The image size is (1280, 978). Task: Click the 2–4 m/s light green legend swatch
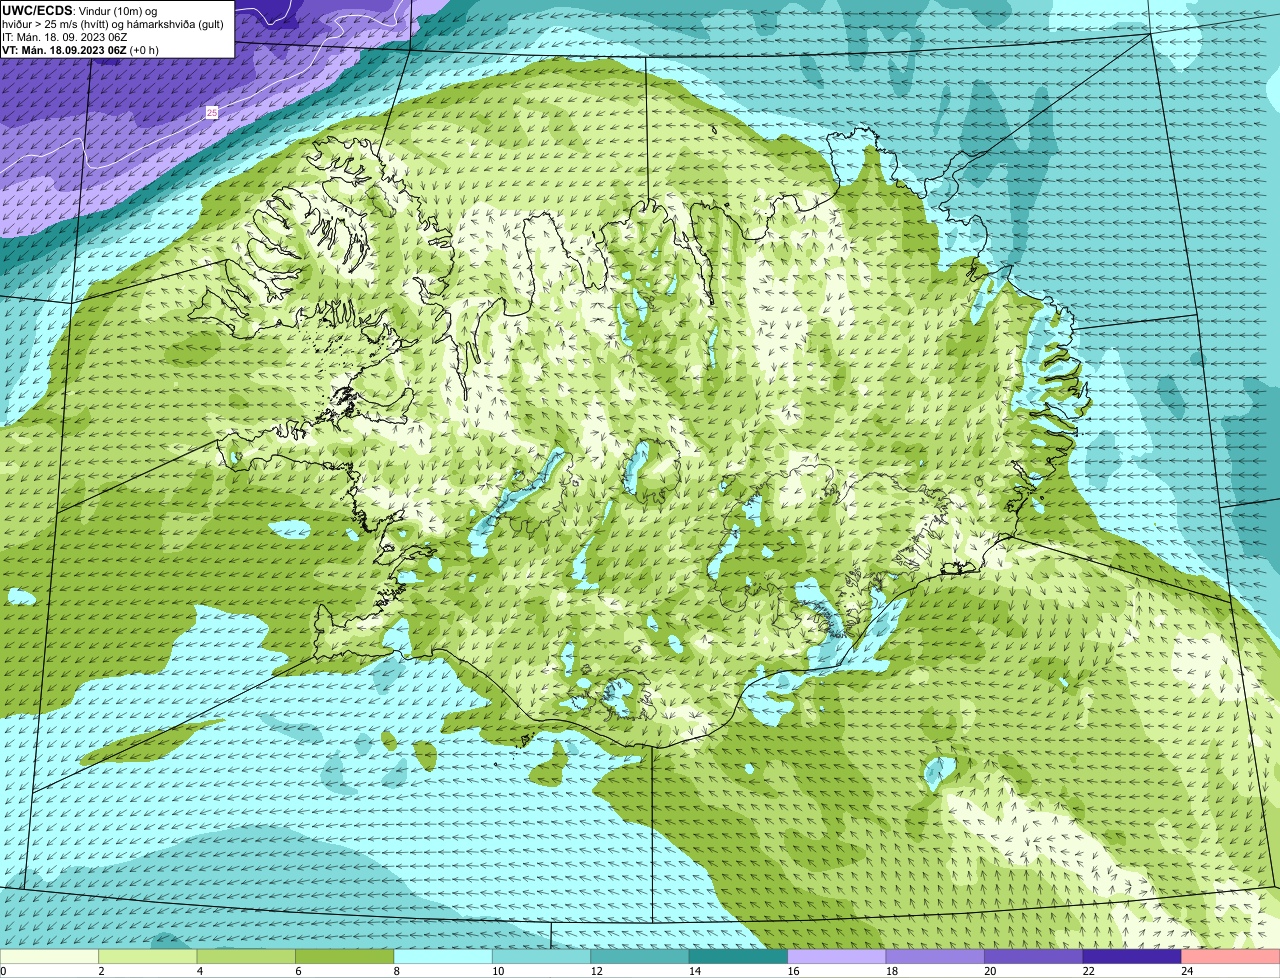click(148, 957)
